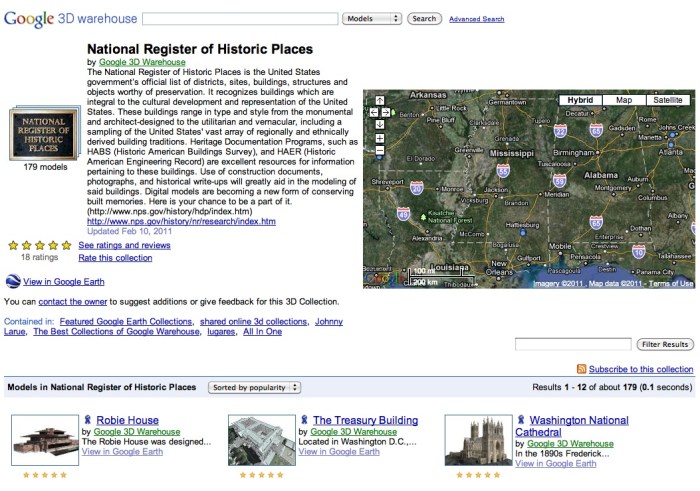This screenshot has height=491, width=700.
Task: Click the five-star rating of the collection
Action: pyautogui.click(x=39, y=245)
